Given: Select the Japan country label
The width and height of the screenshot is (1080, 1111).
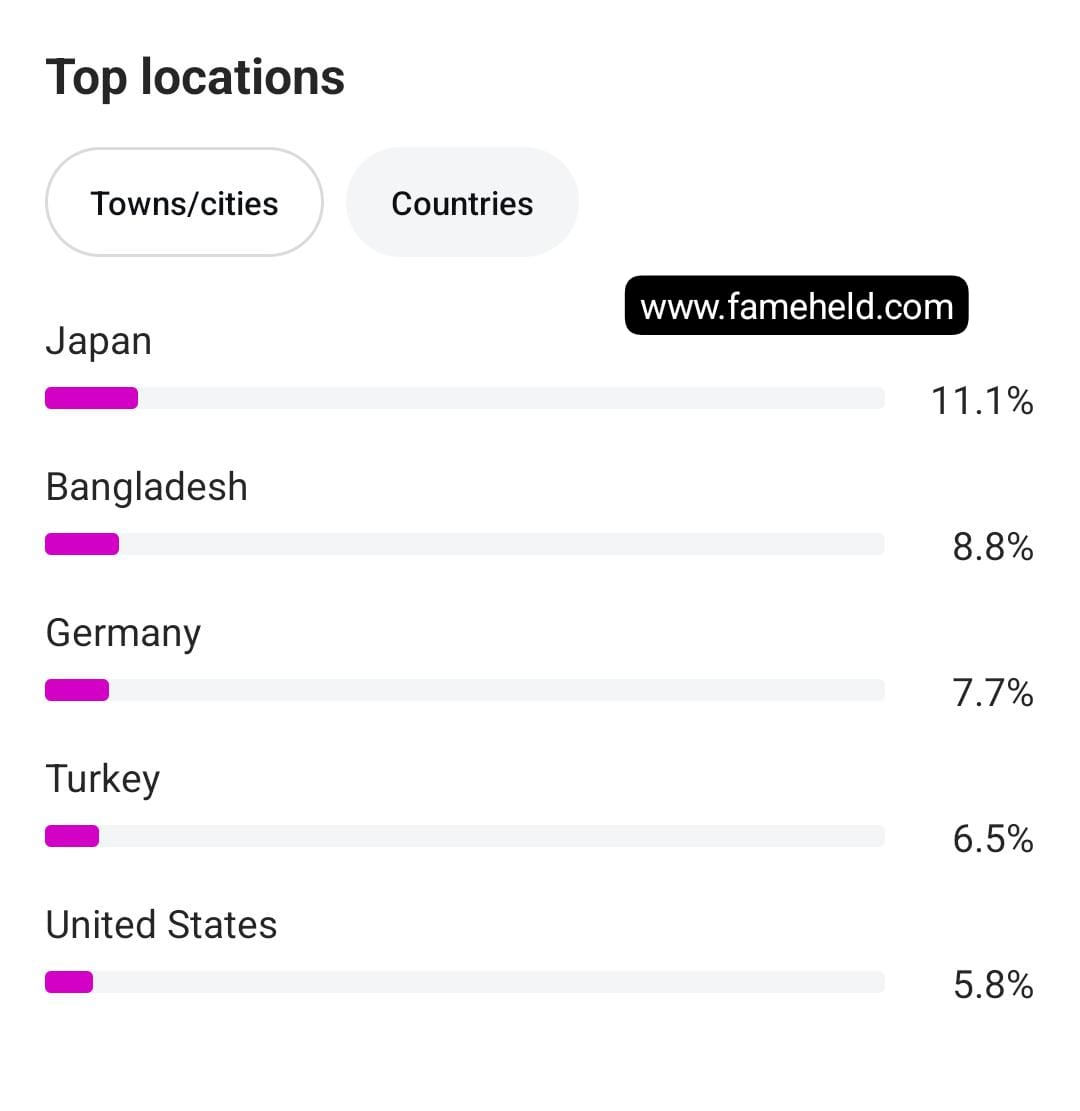Looking at the screenshot, I should 99,342.
